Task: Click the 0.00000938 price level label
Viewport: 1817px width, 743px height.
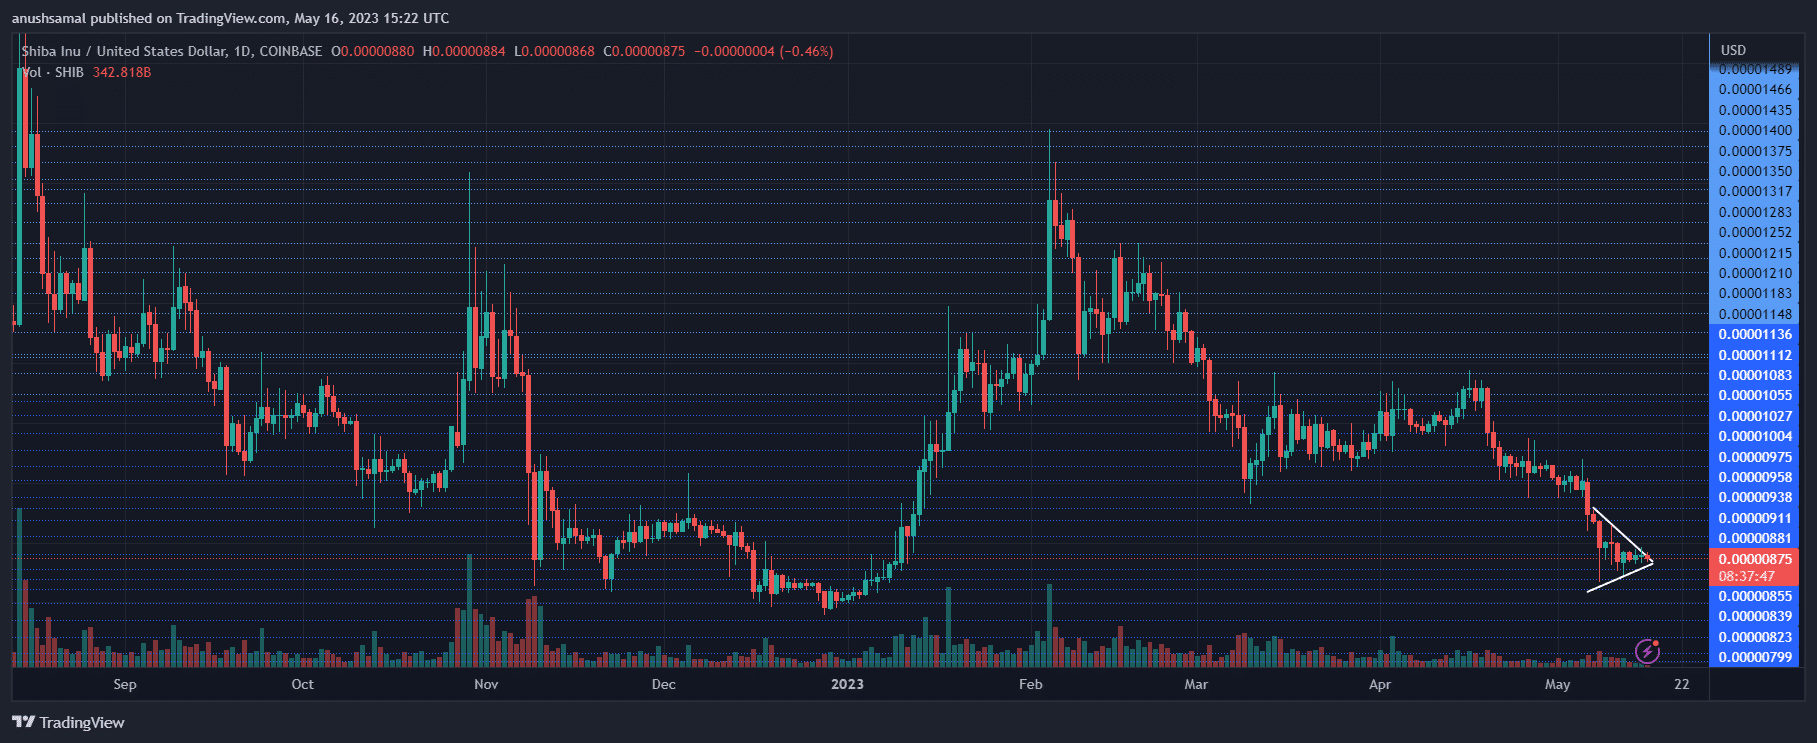Action: pyautogui.click(x=1755, y=497)
